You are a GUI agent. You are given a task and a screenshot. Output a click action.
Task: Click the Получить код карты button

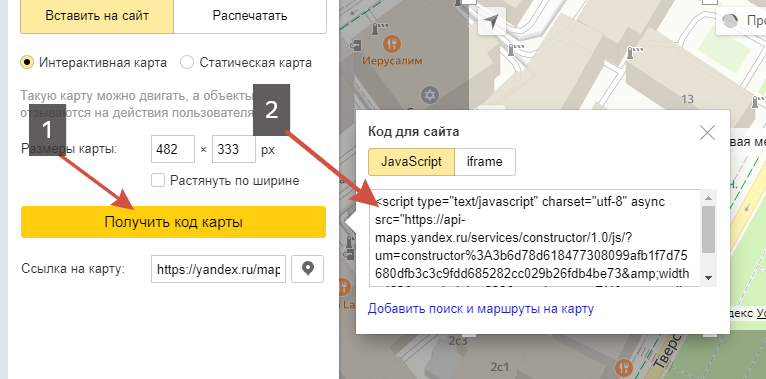coord(173,222)
